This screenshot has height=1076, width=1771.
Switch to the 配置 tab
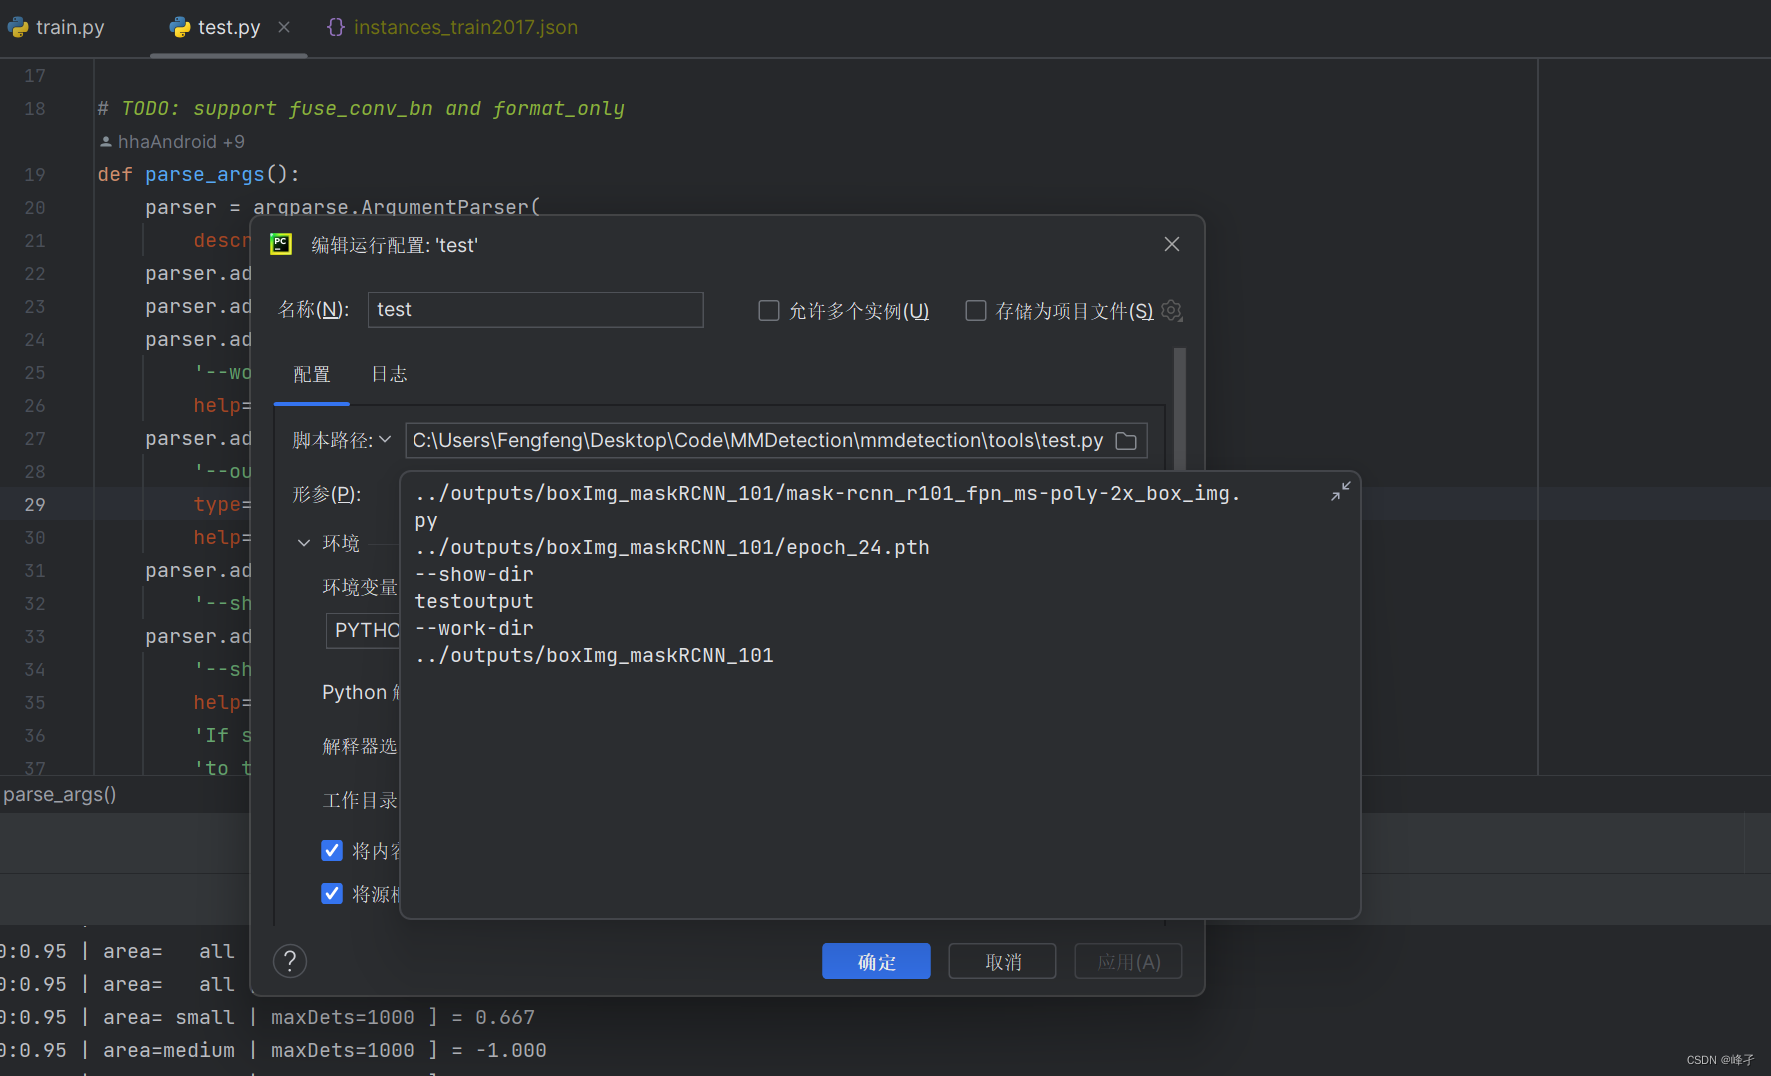[311, 374]
